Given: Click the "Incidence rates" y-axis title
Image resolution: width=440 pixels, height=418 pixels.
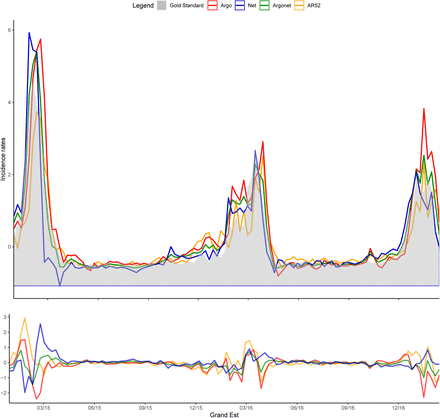Looking at the screenshot, I should tap(3, 159).
